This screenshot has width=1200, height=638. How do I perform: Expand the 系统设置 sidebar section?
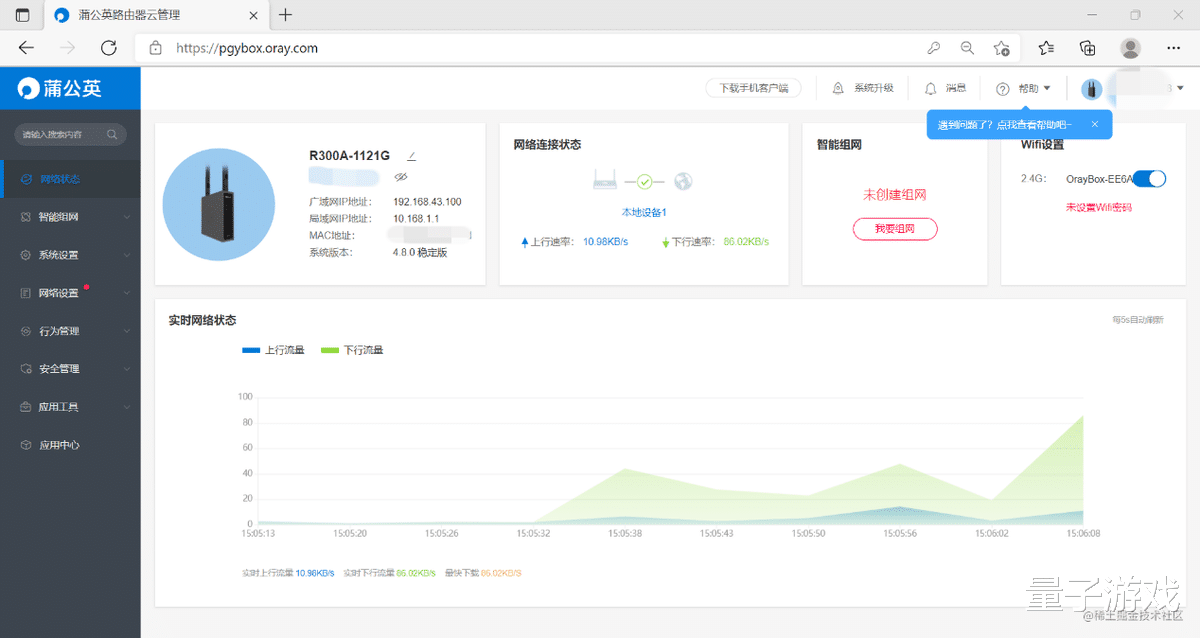[x=70, y=255]
